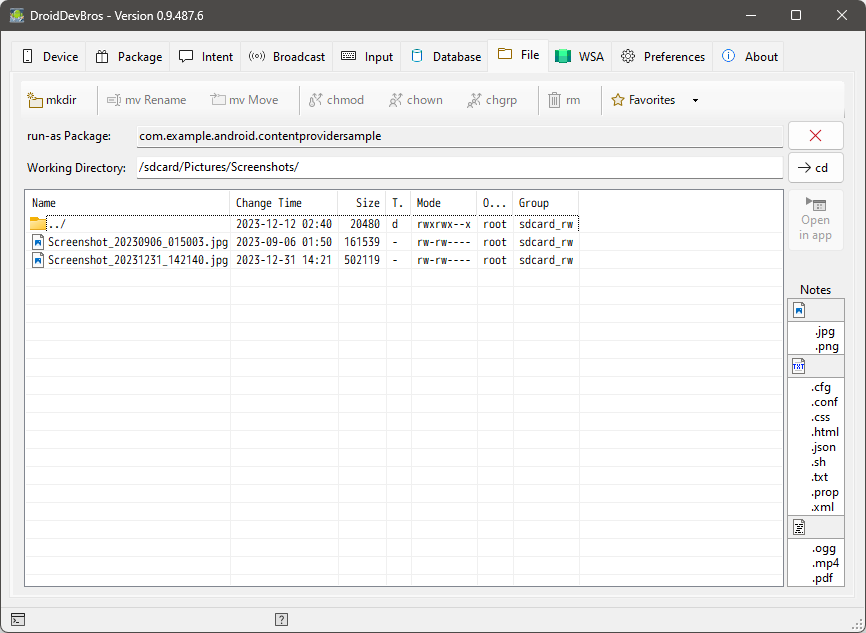Select Screenshot_20231231_142140.jpg image file icon
Screen dimensions: 866x633
coord(38,260)
